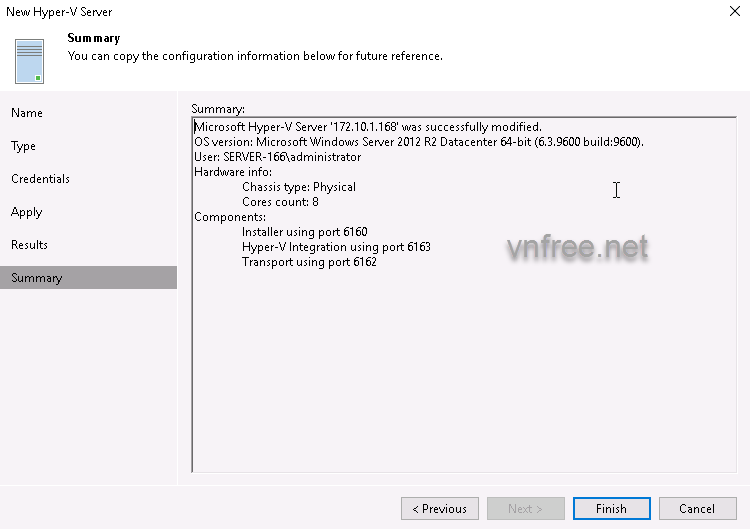Go to the Name wizard step

coord(27,113)
